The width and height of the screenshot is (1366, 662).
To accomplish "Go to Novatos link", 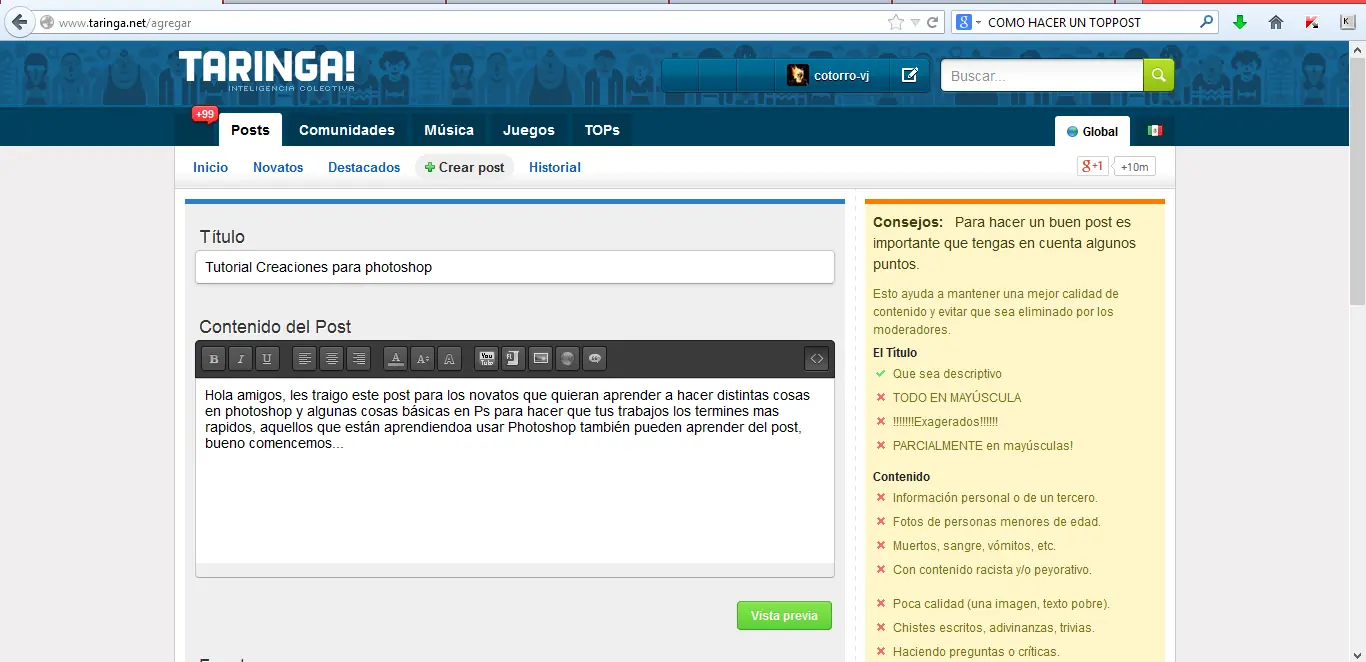I will coord(278,167).
